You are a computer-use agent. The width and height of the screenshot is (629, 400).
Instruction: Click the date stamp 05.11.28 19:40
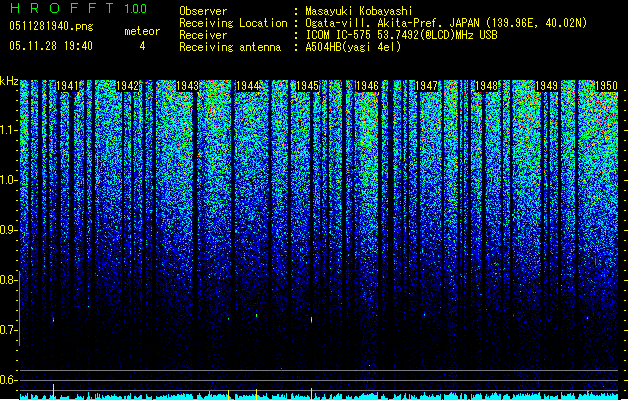[51, 46]
